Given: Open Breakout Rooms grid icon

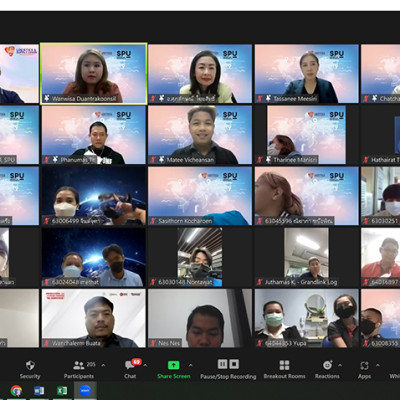Looking at the screenshot, I should [284, 365].
